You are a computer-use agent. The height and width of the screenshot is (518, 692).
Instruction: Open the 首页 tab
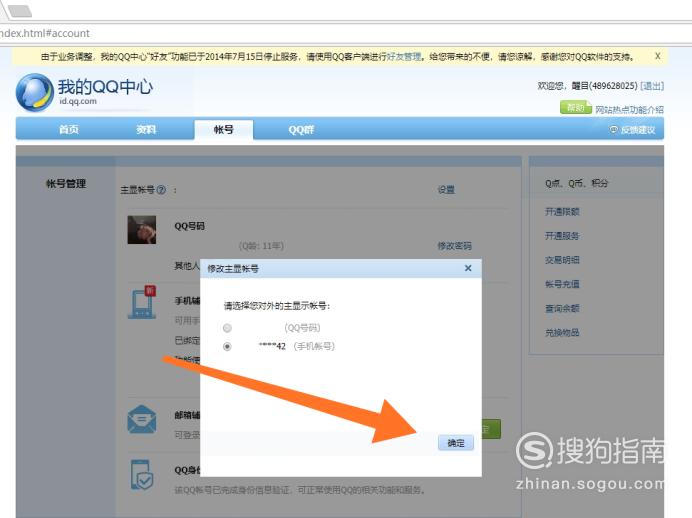click(69, 129)
